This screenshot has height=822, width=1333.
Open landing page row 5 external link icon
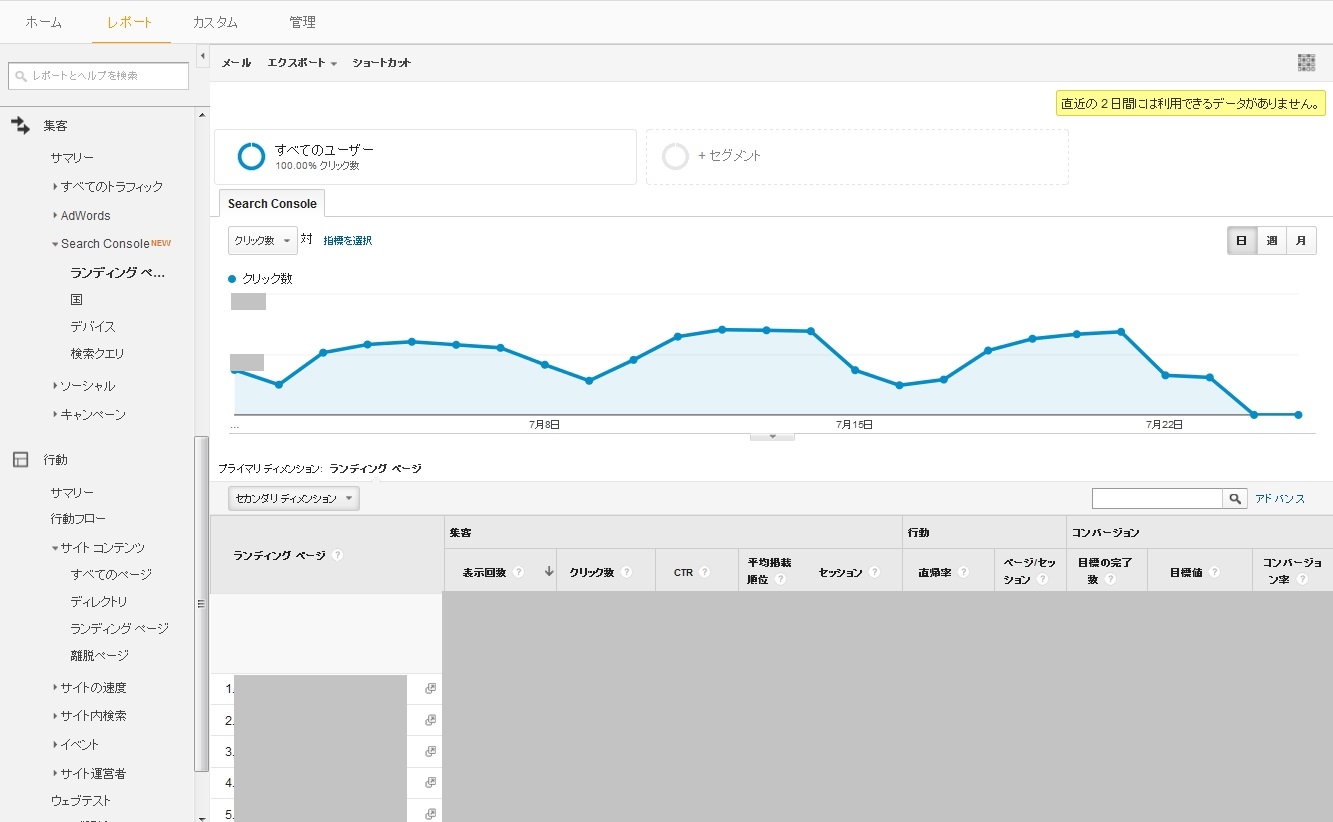point(430,814)
